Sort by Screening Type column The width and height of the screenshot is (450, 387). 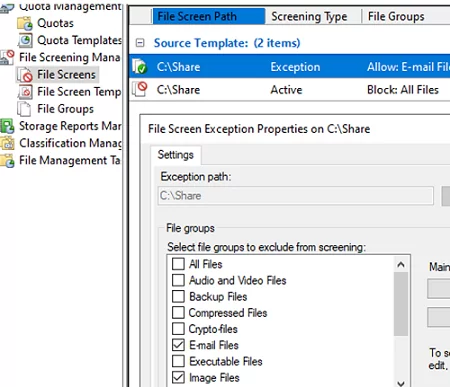[x=313, y=16]
